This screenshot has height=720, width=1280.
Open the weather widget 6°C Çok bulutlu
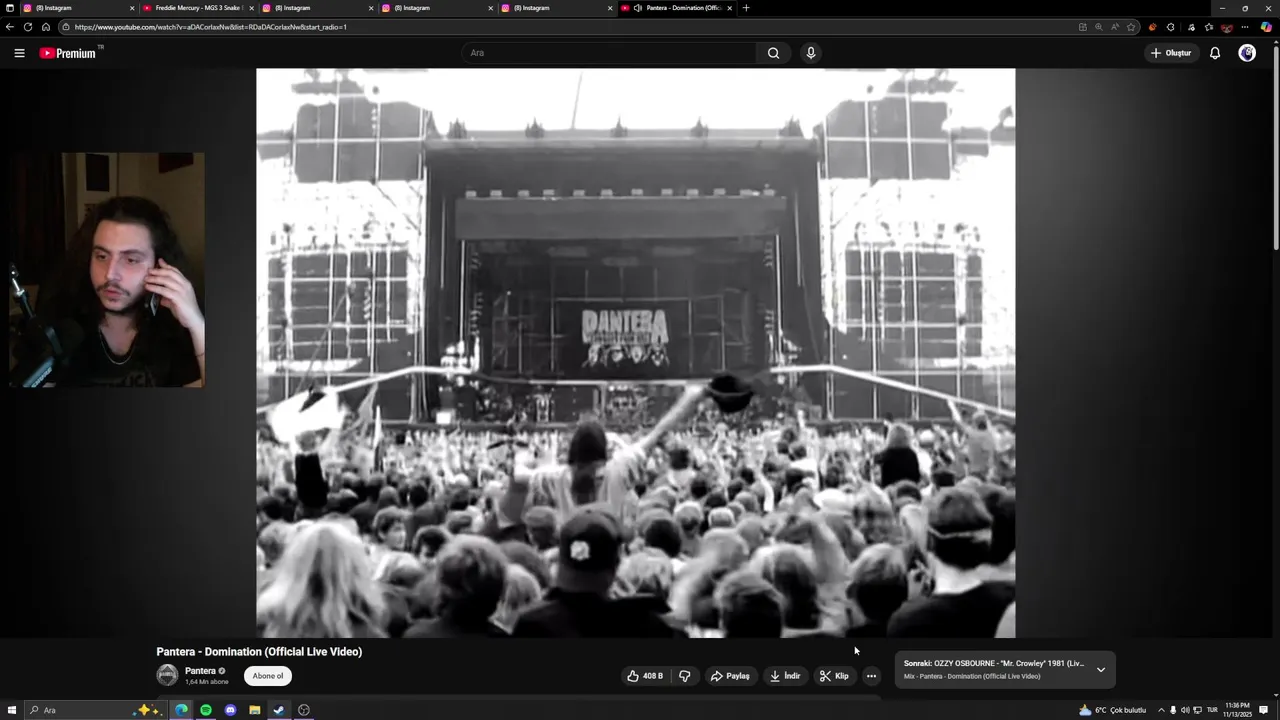[1113, 710]
